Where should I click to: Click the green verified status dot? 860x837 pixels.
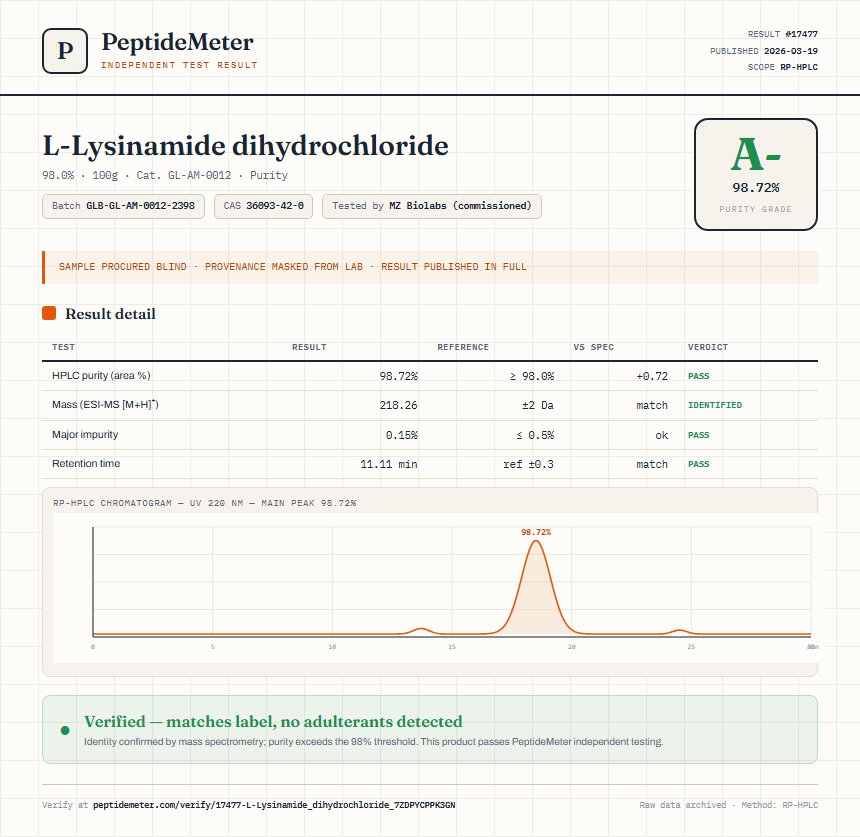point(65,730)
